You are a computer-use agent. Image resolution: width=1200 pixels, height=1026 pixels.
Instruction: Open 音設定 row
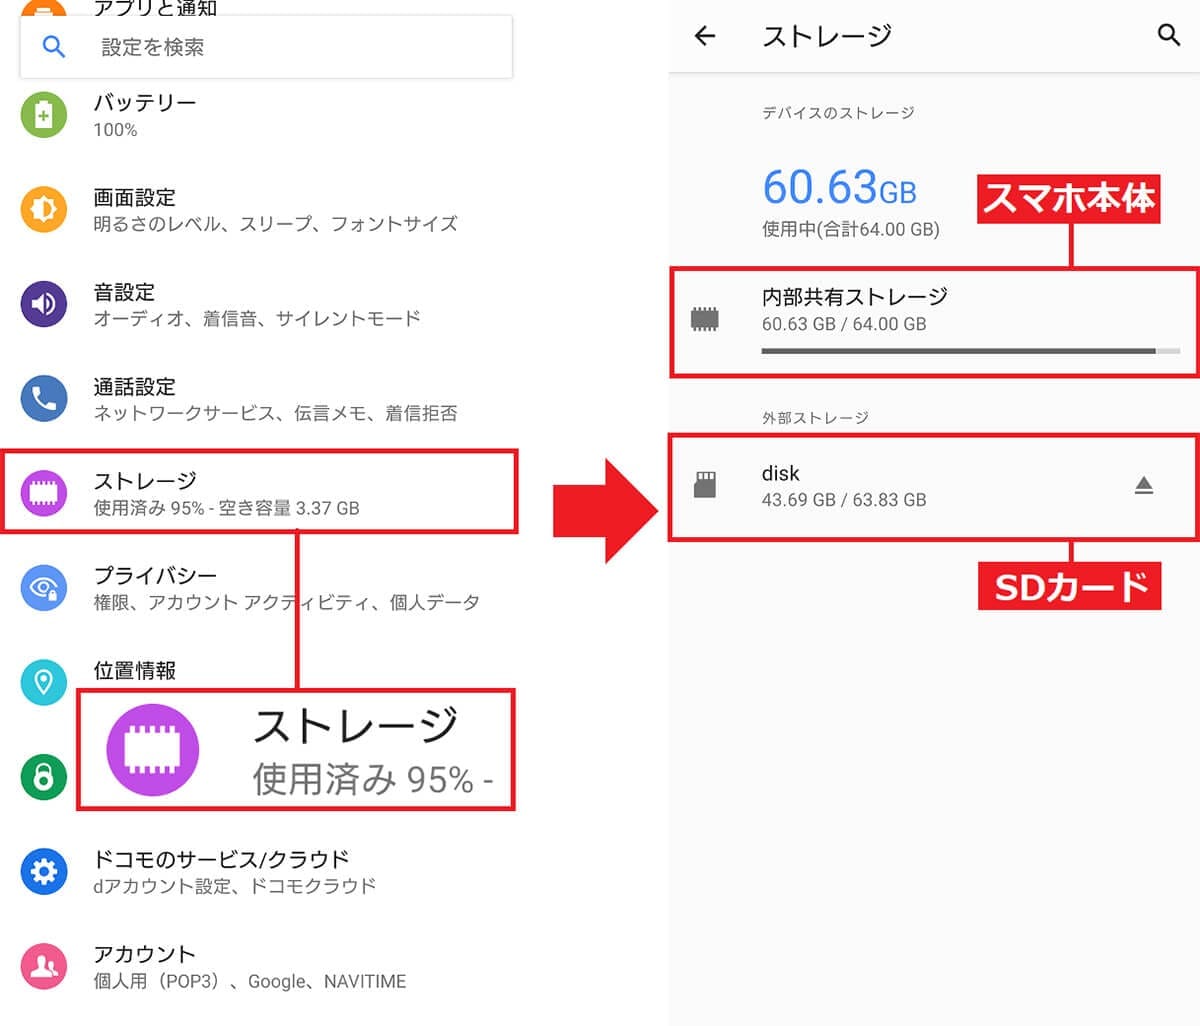coord(260,304)
